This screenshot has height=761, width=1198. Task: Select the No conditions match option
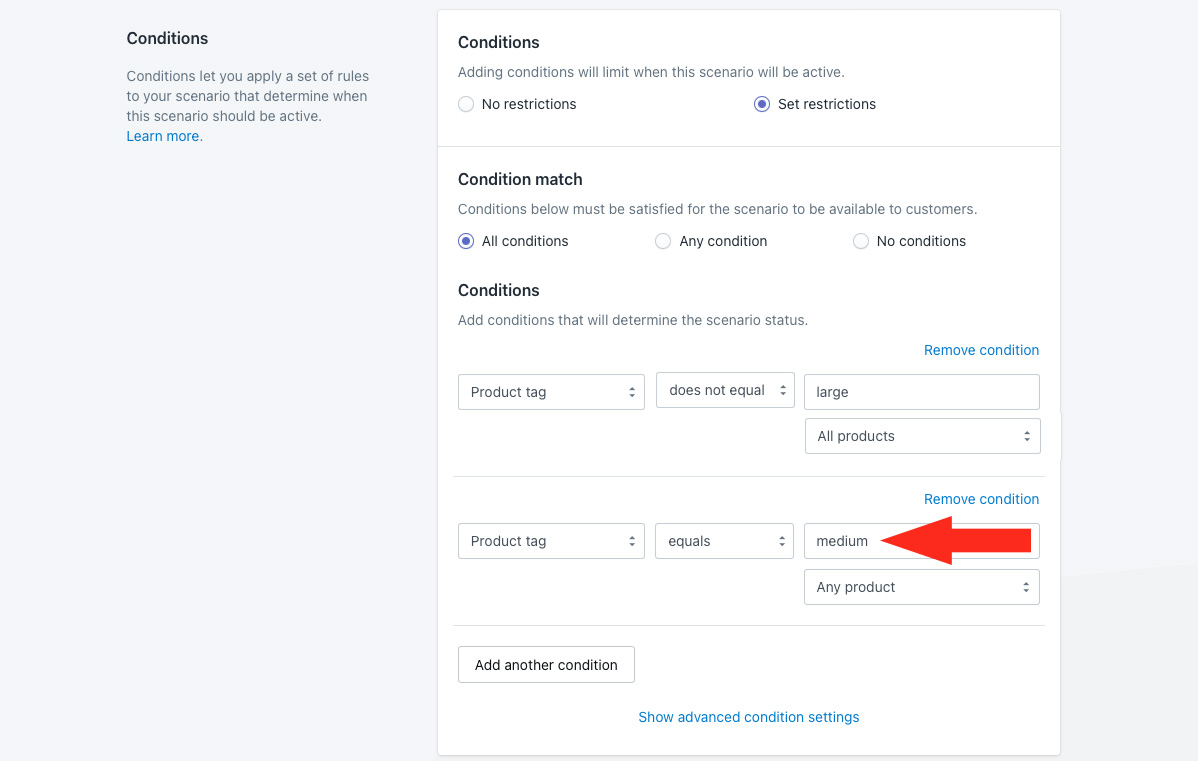pyautogui.click(x=861, y=241)
